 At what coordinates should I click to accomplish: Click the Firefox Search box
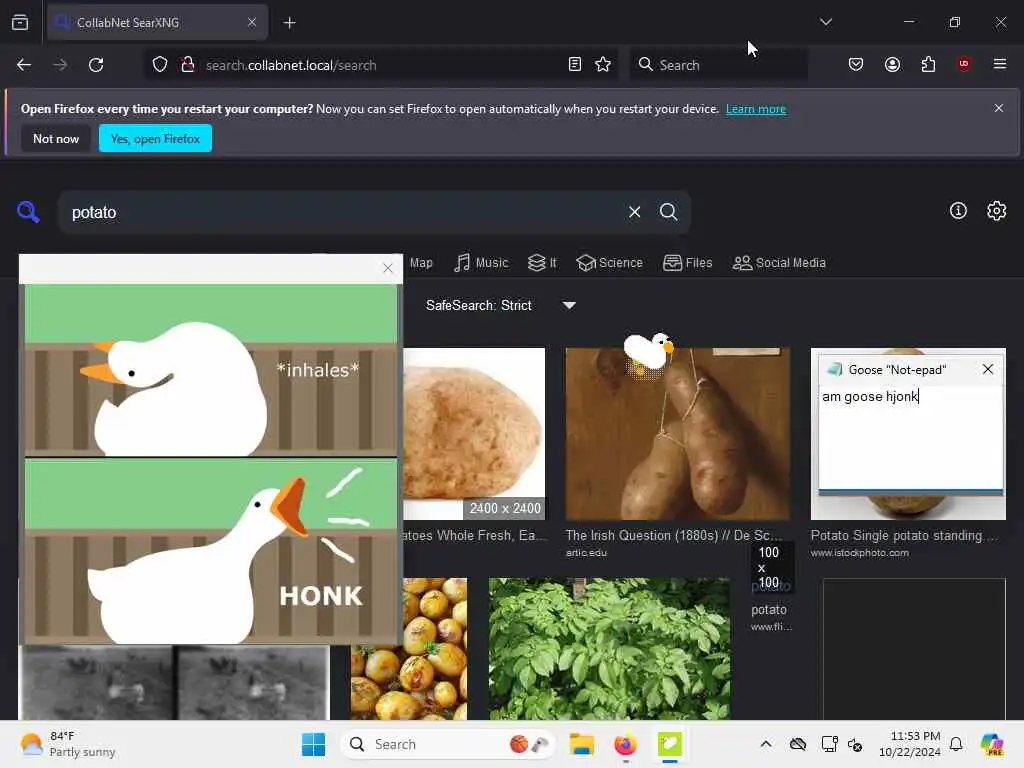pos(718,65)
